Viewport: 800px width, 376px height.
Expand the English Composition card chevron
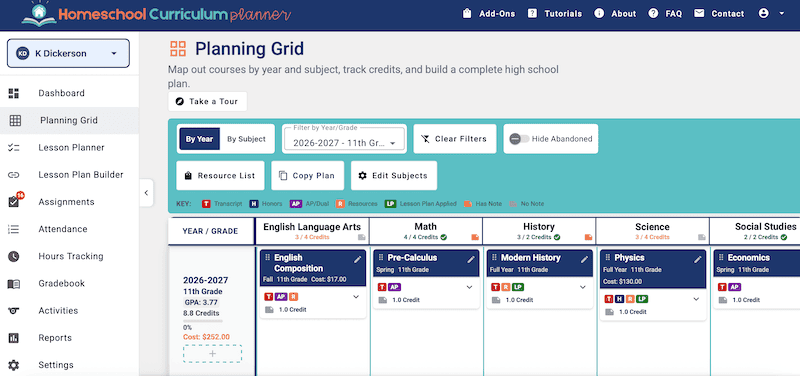356,297
